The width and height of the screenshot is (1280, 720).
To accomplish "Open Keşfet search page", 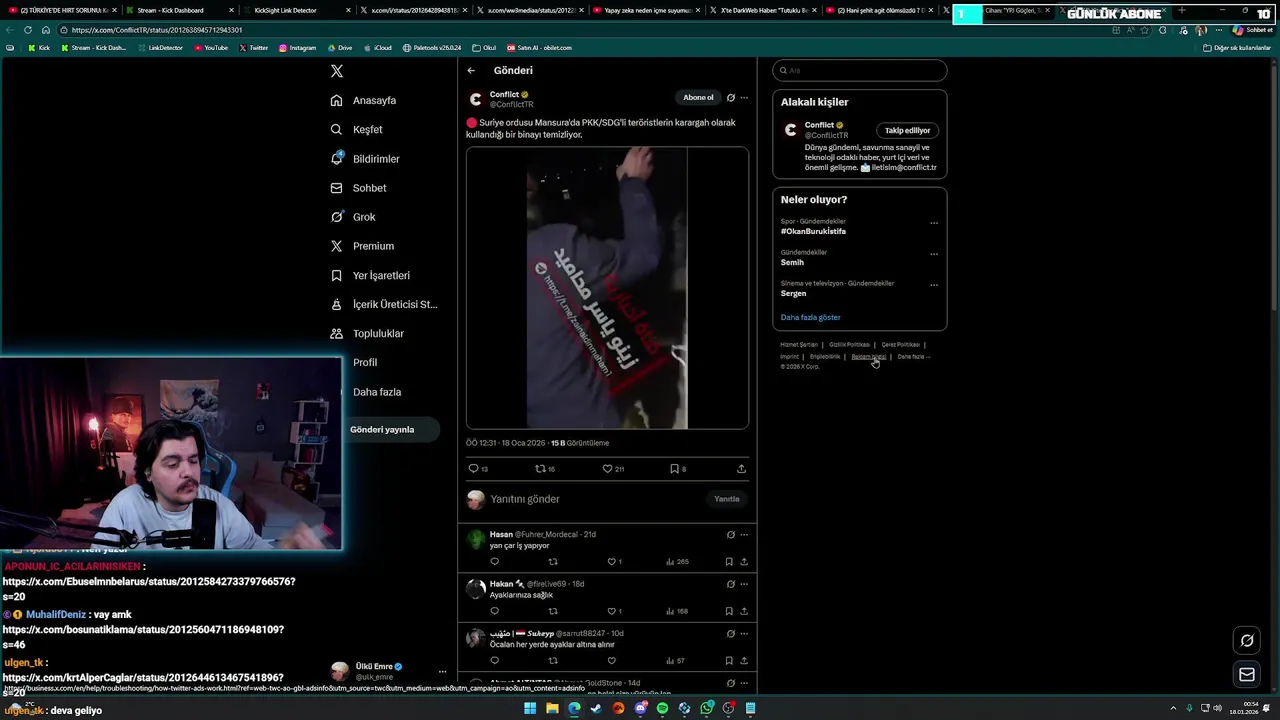I will tap(357, 129).
